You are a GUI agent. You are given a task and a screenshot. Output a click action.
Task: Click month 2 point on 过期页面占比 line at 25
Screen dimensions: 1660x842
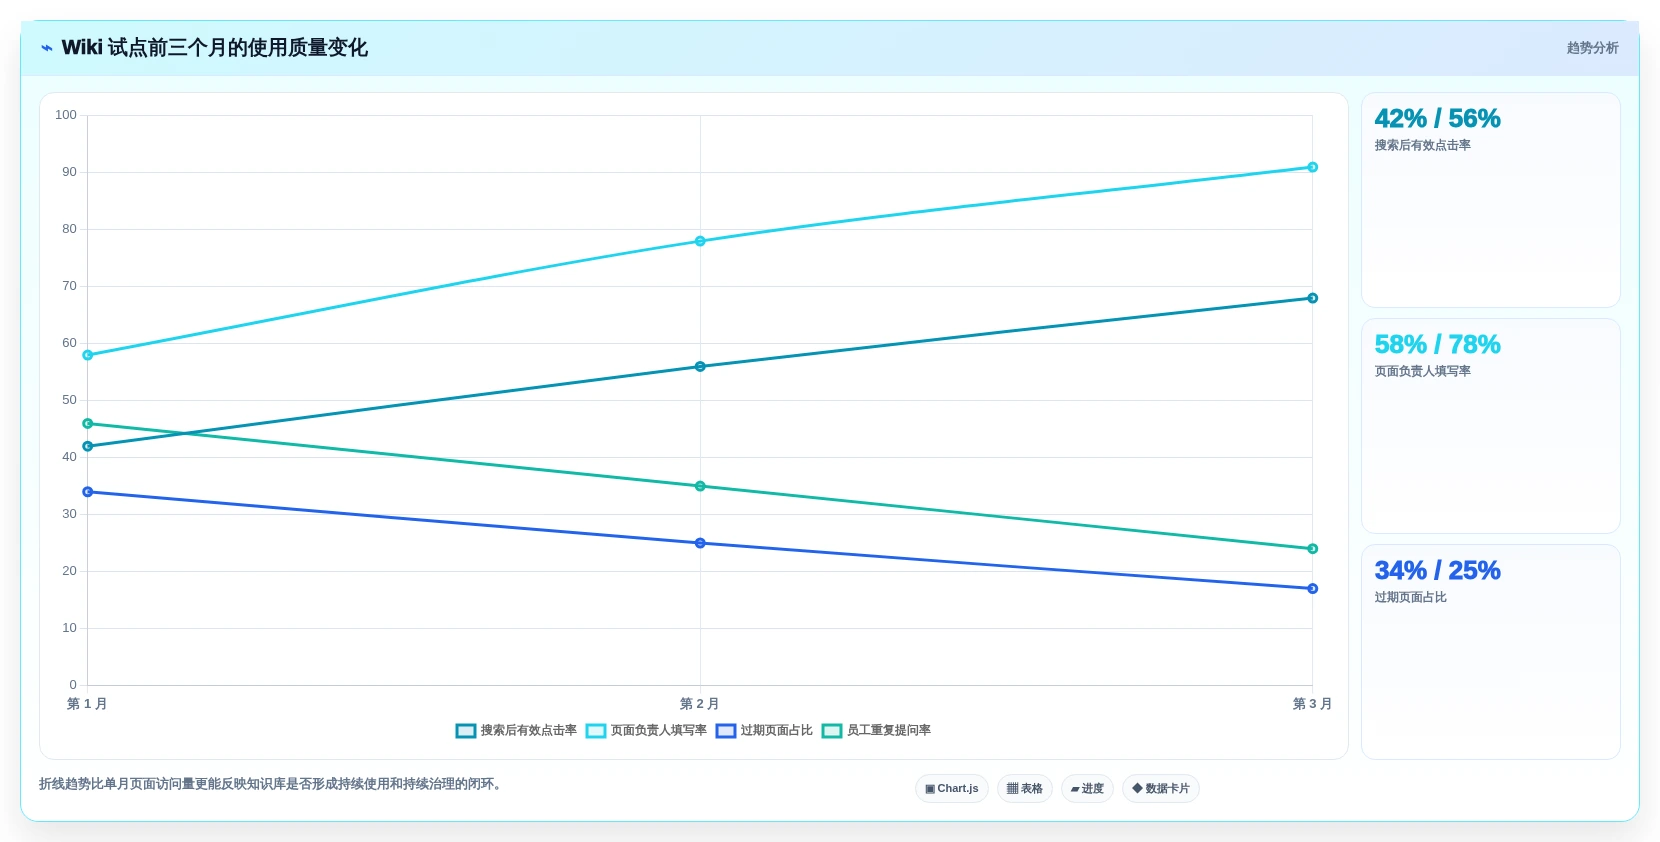pos(700,543)
